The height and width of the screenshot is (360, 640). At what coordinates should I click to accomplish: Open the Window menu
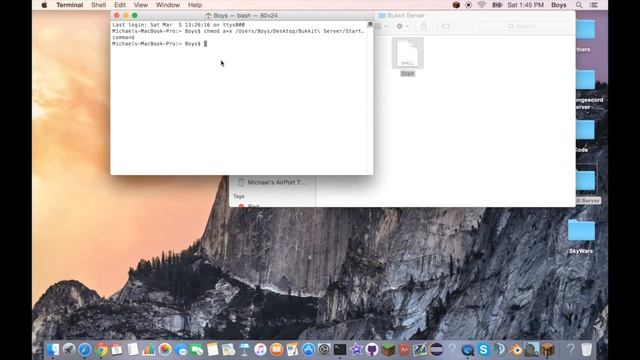[167, 5]
